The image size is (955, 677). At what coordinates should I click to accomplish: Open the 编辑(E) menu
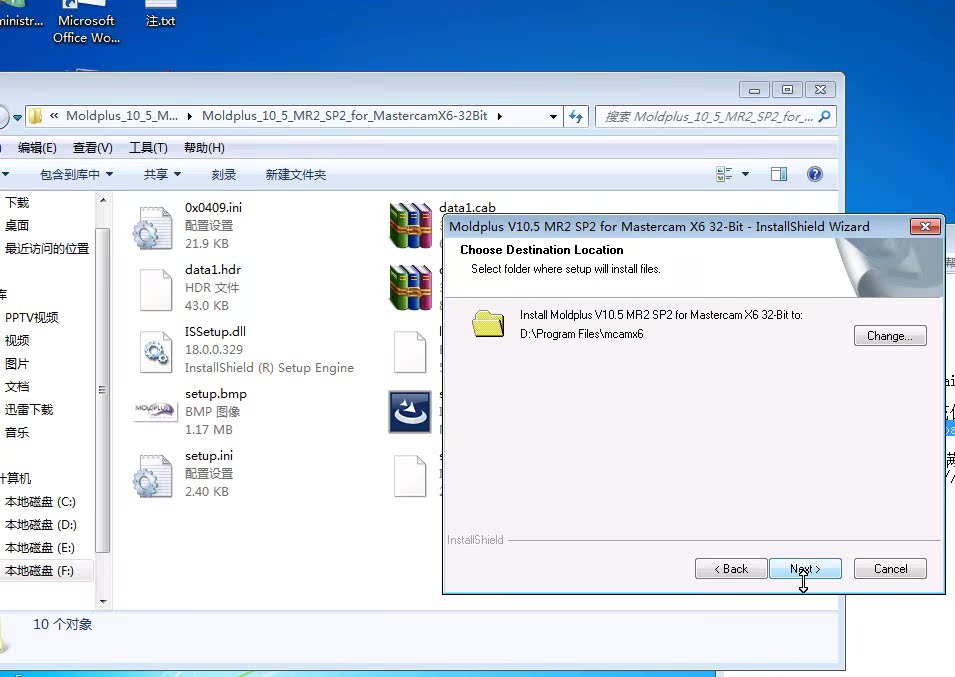click(37, 148)
